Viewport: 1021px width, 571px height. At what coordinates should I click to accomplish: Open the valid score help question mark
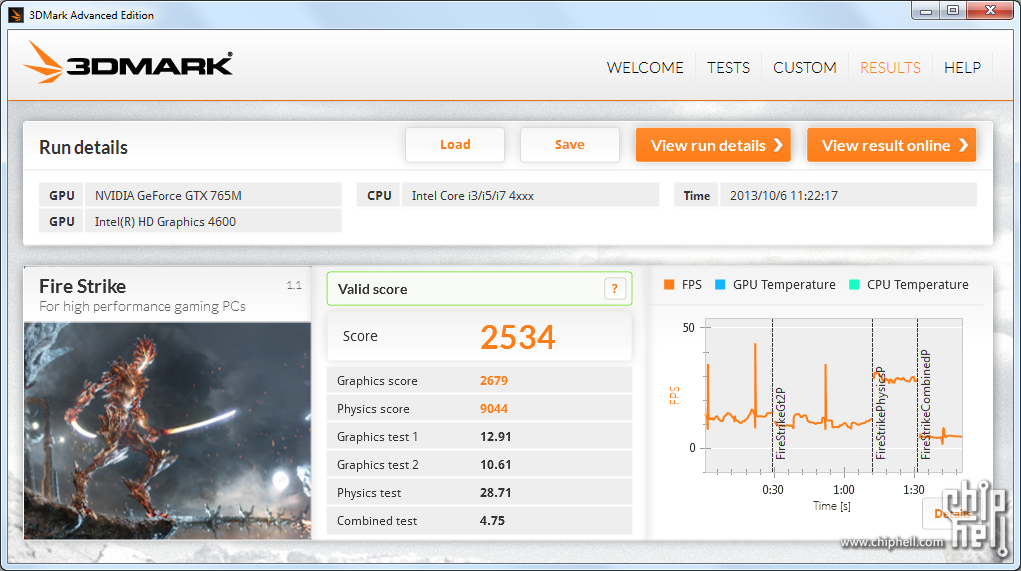(x=614, y=288)
